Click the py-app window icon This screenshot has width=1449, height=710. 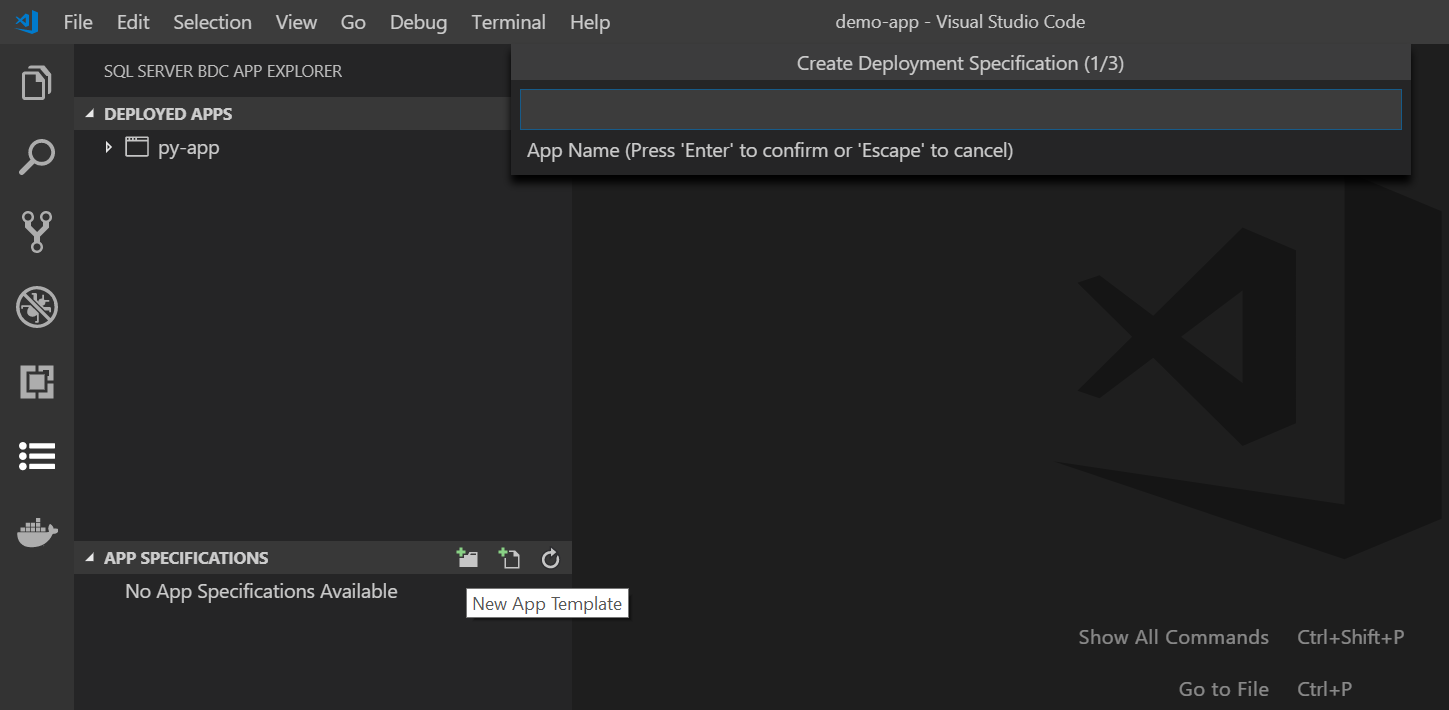[136, 147]
